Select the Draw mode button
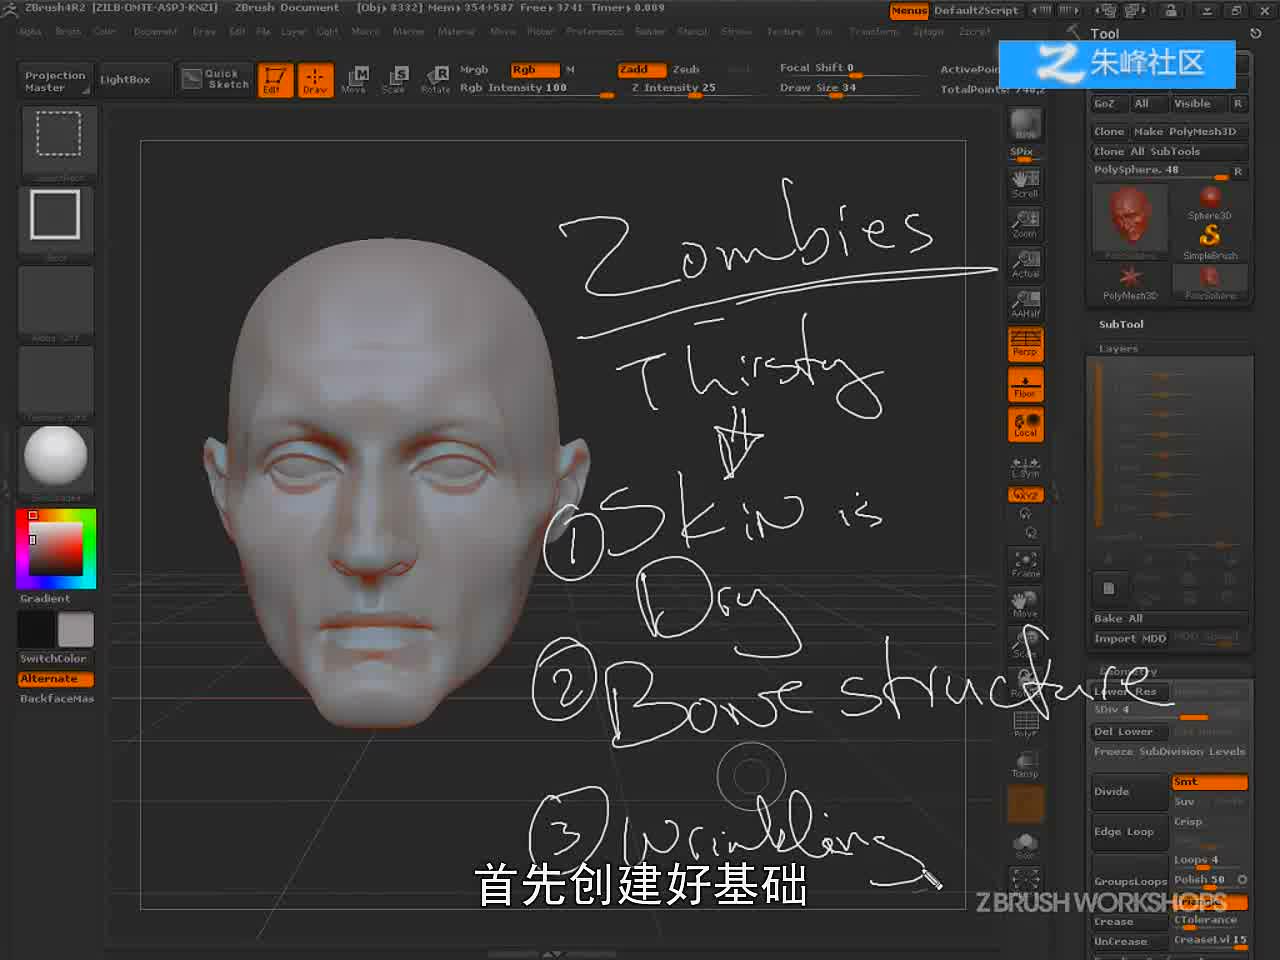 pos(315,79)
